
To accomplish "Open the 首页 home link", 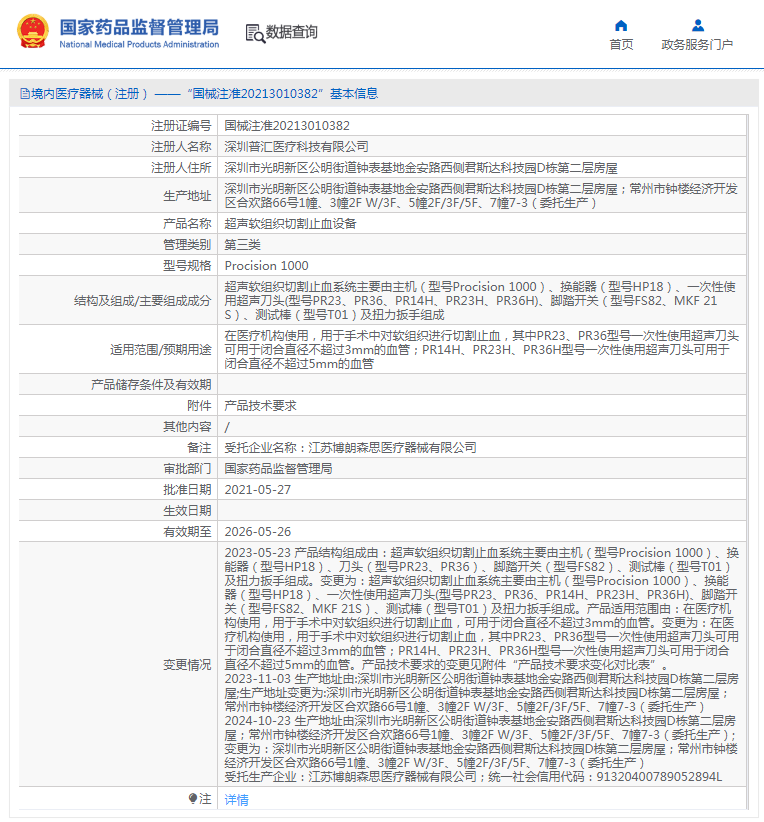I will coord(621,45).
